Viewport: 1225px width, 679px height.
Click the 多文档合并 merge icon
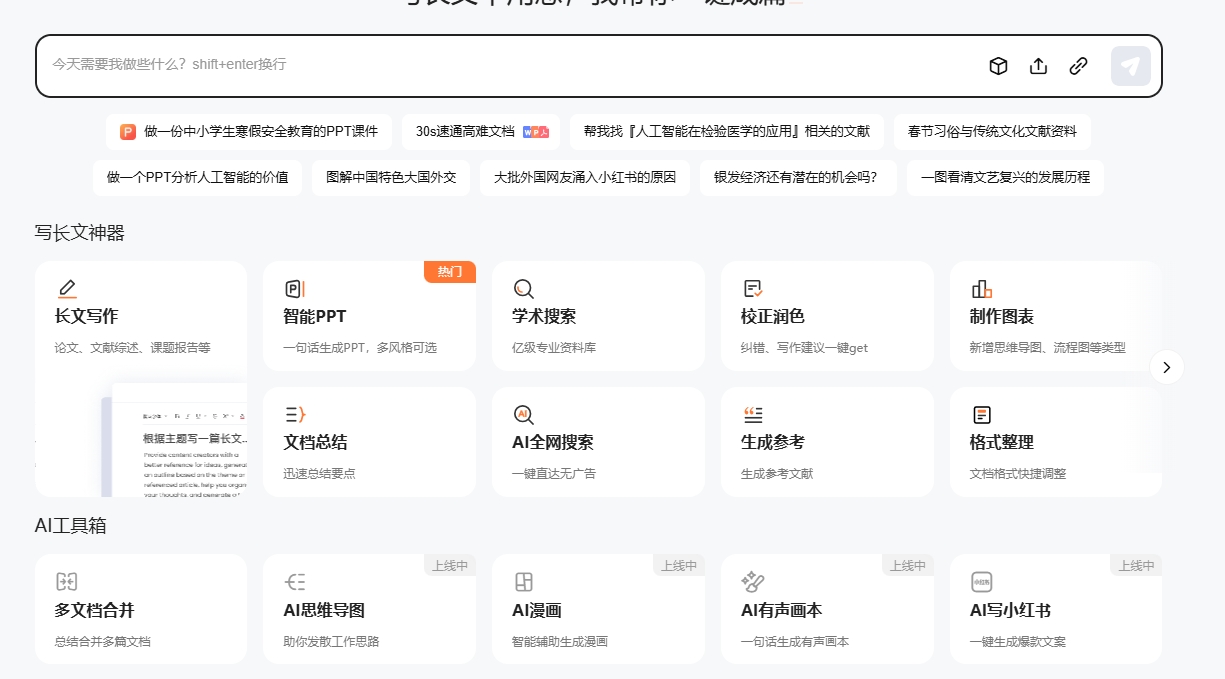[x=67, y=581]
